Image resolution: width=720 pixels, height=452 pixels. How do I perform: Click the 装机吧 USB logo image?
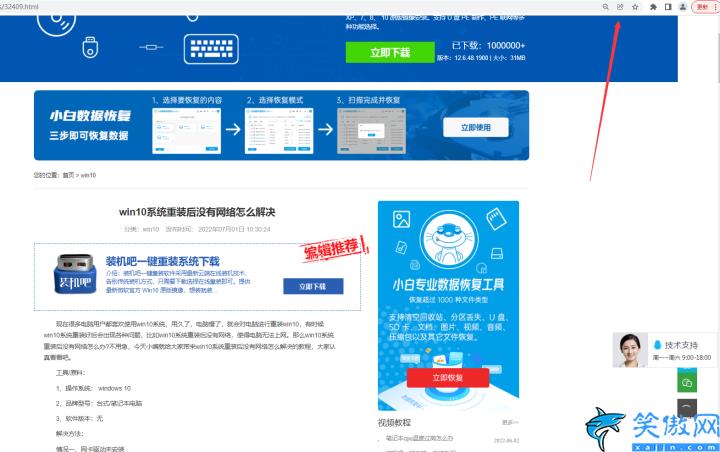(x=75, y=274)
